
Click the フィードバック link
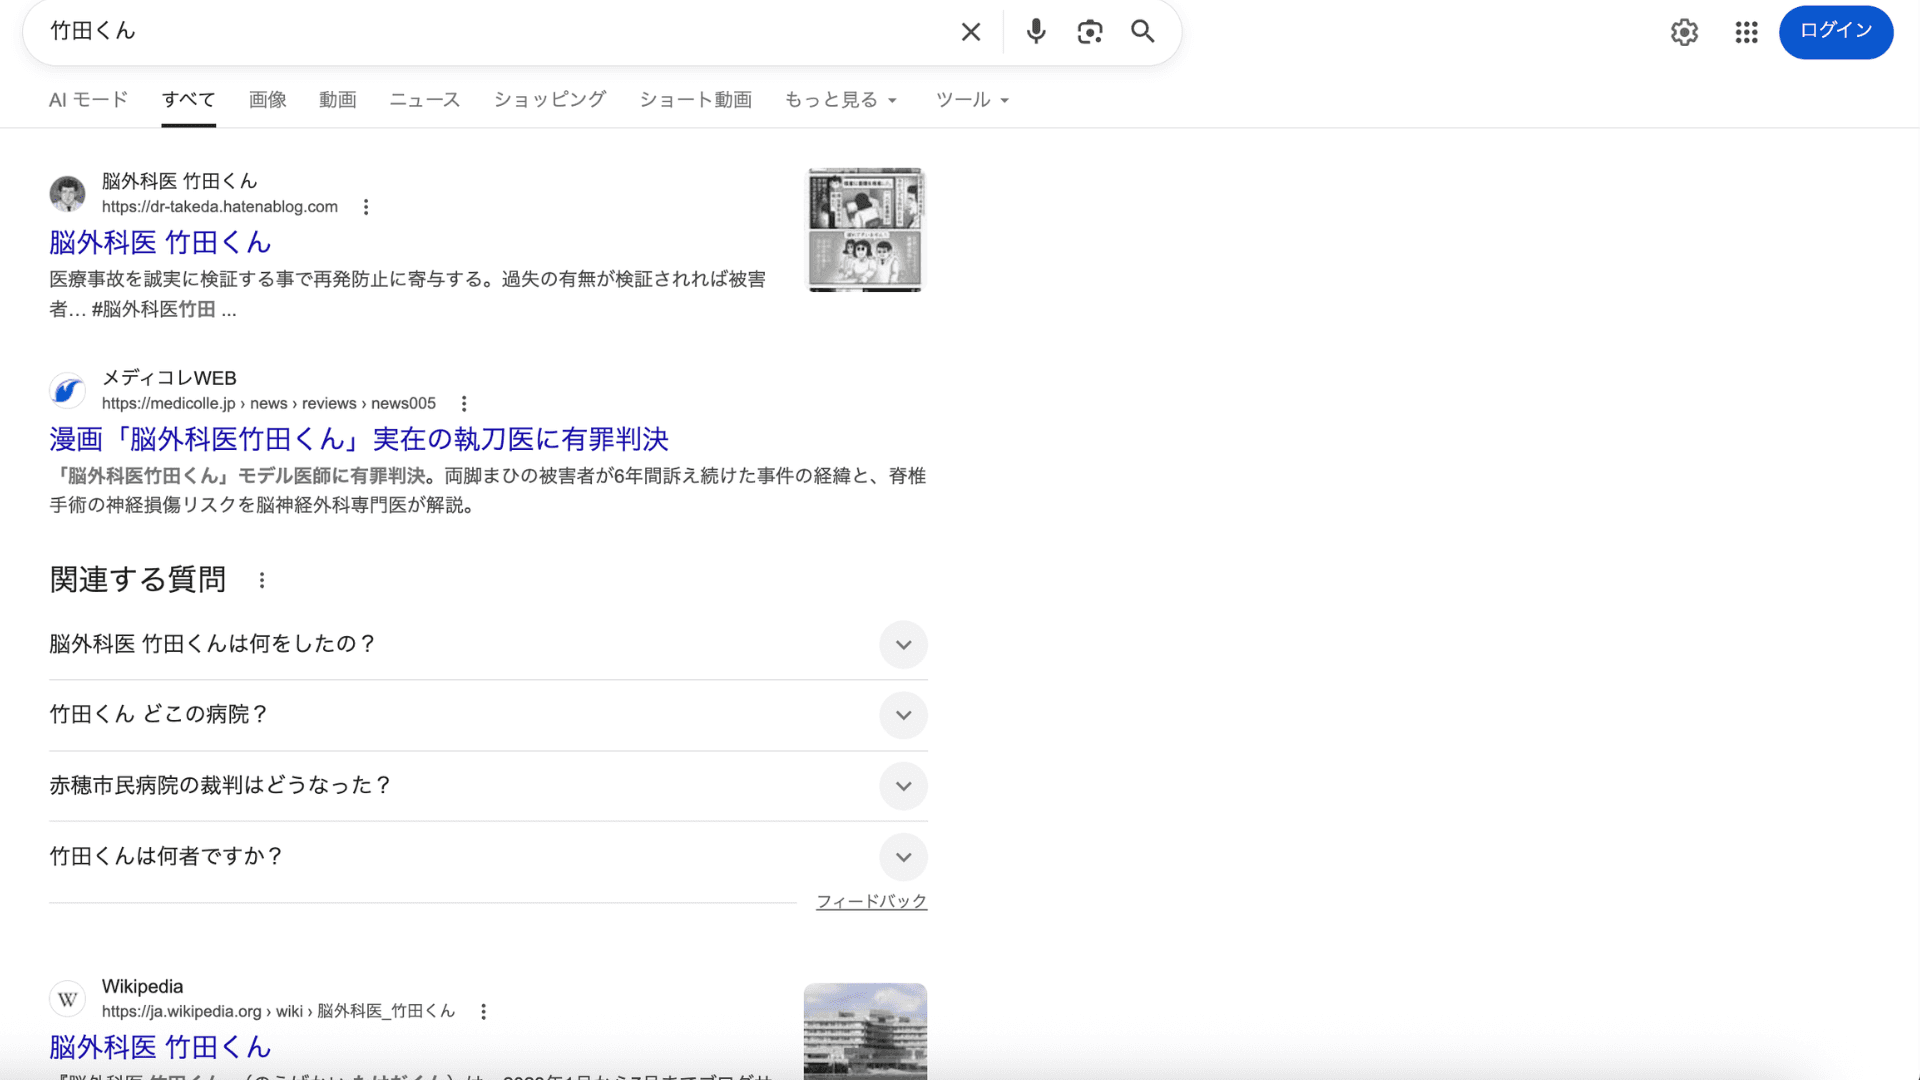871,900
